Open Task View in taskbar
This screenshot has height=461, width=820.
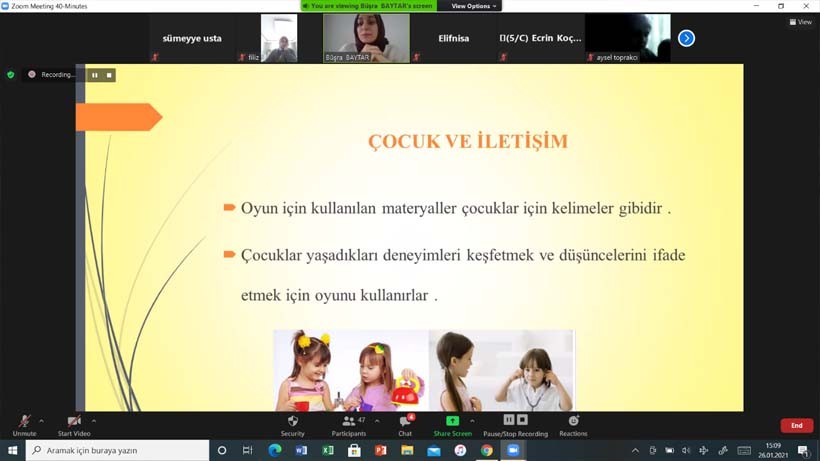coord(247,450)
